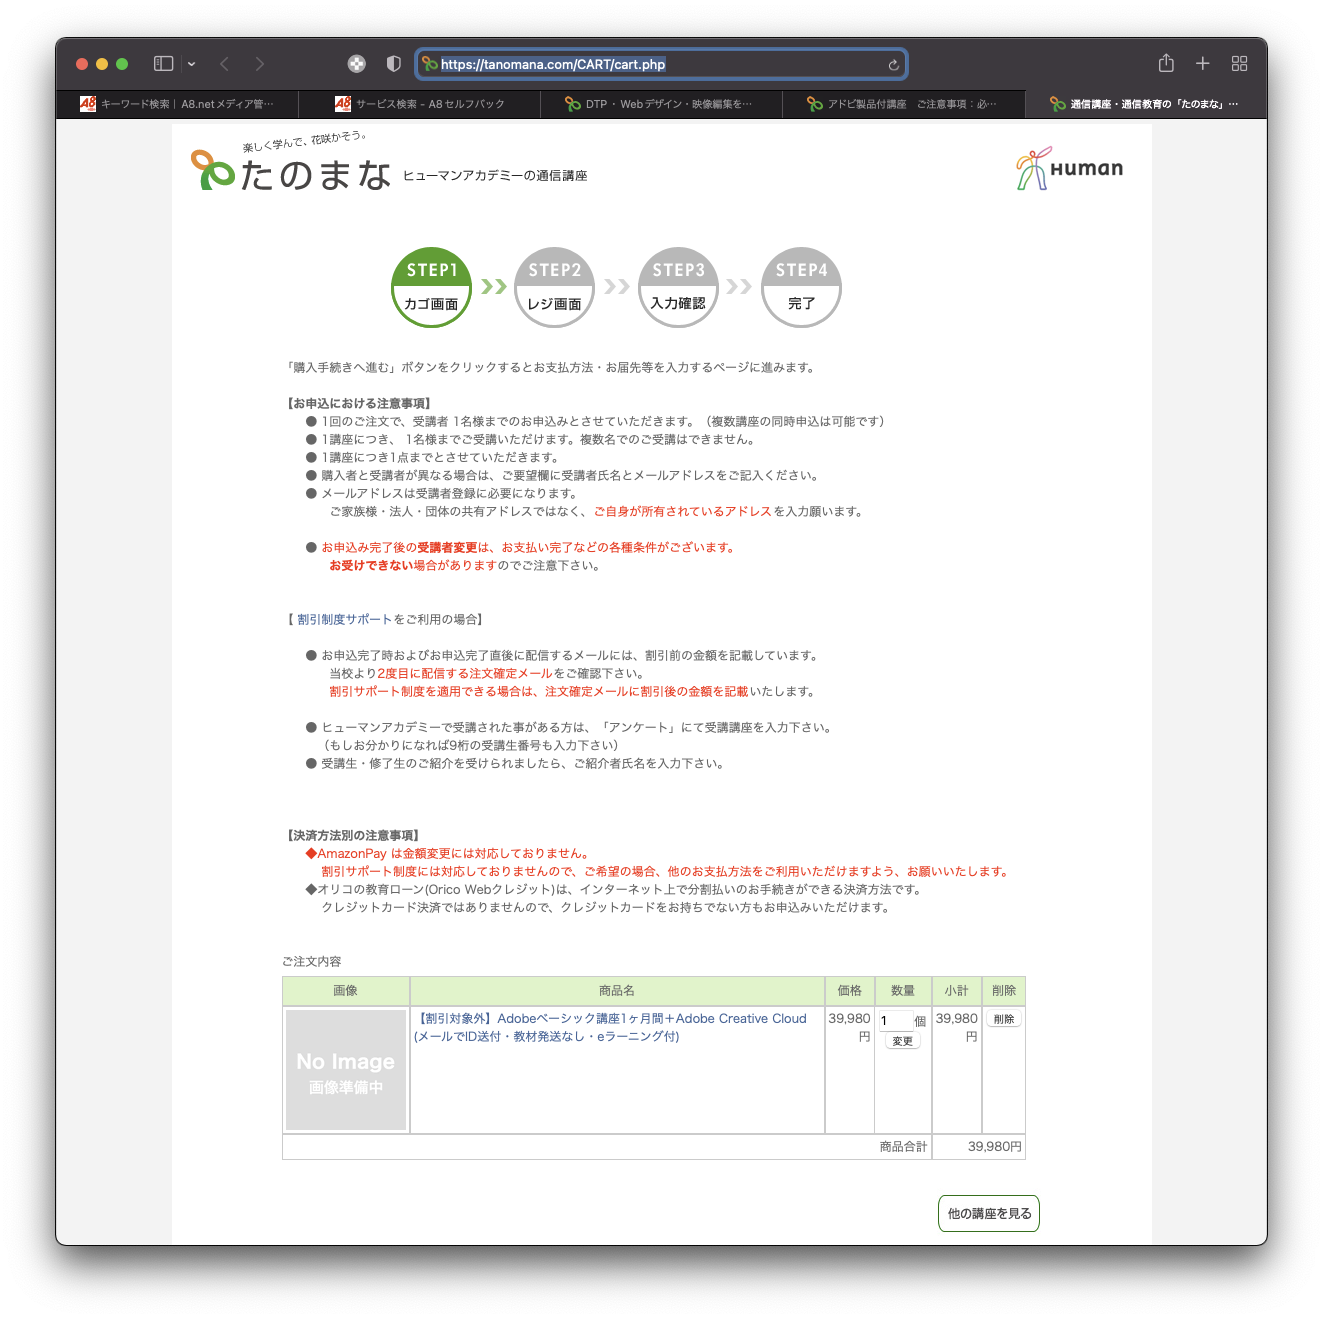The width and height of the screenshot is (1323, 1319).
Task: Click the 他の講座を見る button
Action: pos(989,1214)
